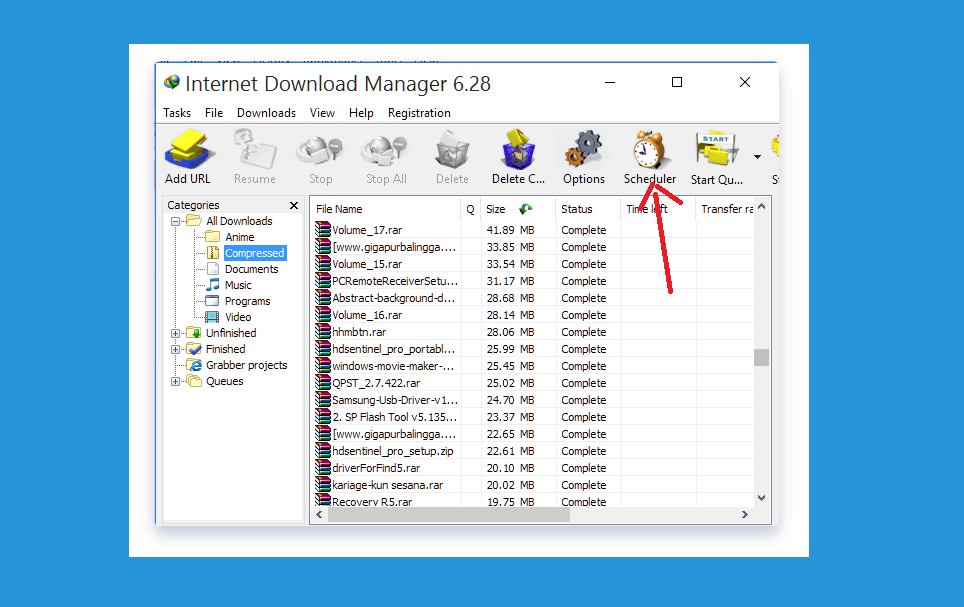Select the Compressed category
The height and width of the screenshot is (607, 964).
(x=255, y=253)
